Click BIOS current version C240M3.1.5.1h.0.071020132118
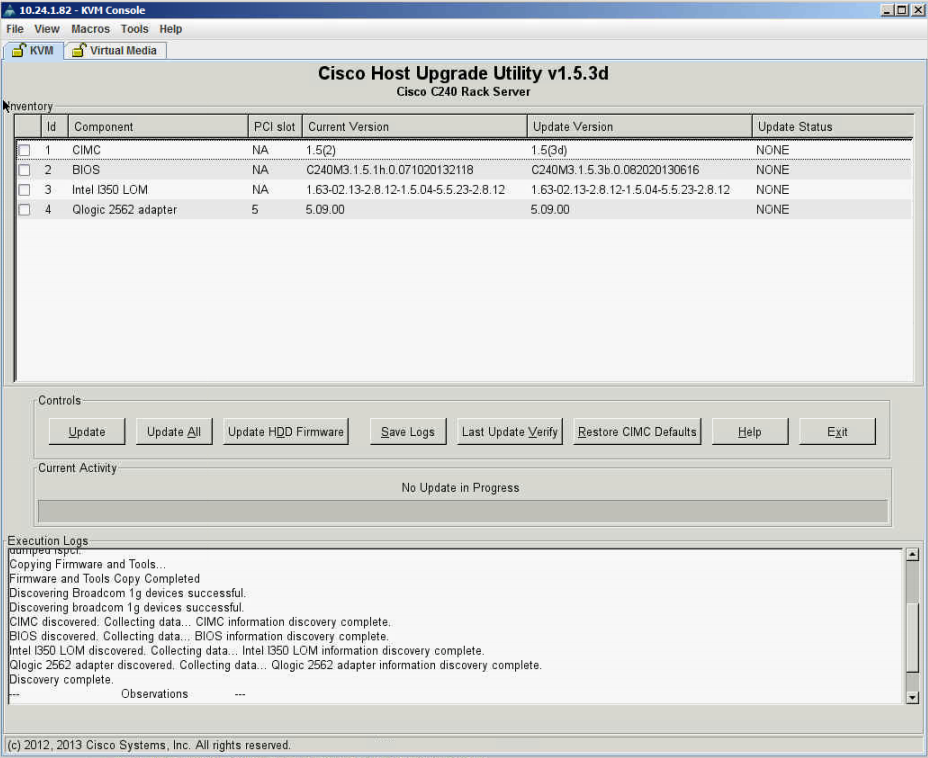 pyautogui.click(x=389, y=170)
